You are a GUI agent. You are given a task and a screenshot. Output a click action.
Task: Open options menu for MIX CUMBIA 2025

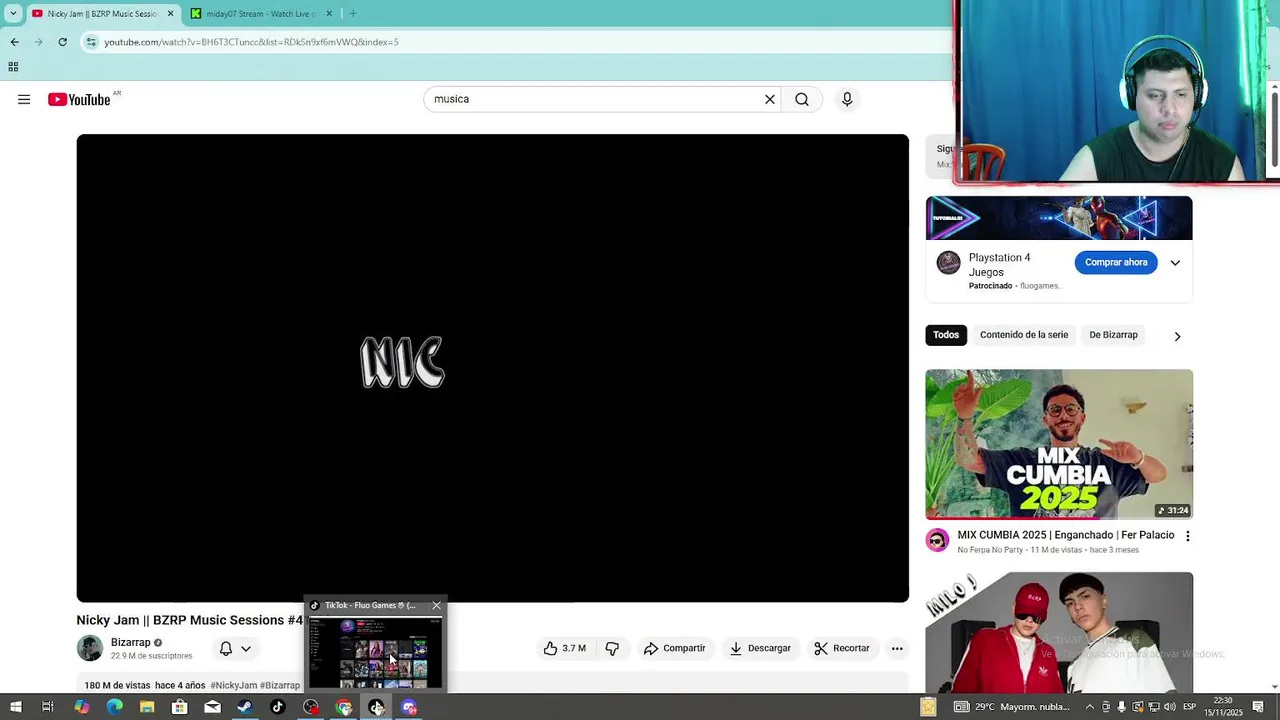click(x=1187, y=536)
